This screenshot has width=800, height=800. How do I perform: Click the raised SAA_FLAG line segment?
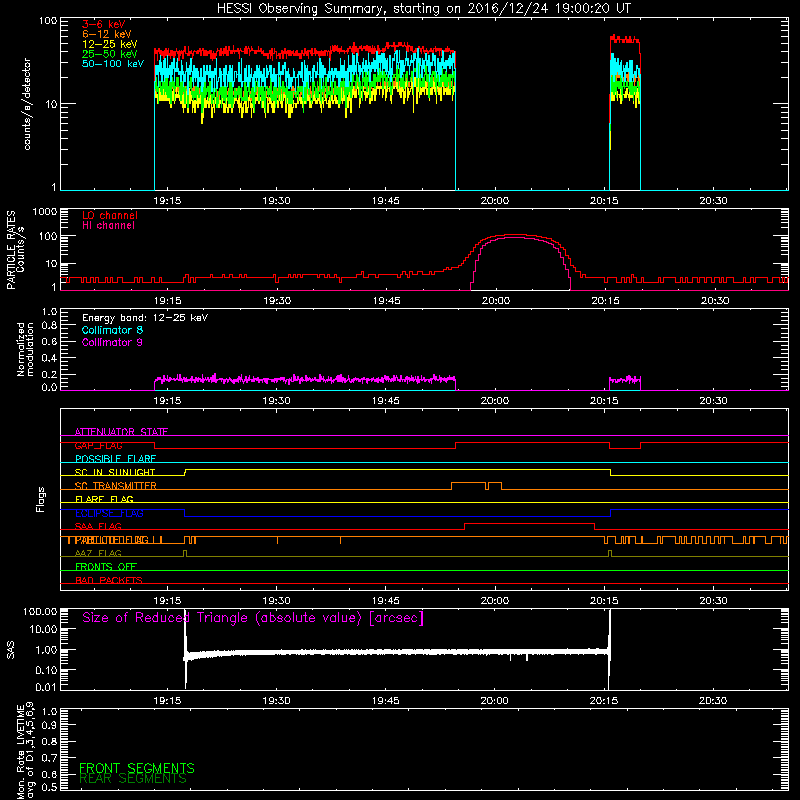pos(530,523)
